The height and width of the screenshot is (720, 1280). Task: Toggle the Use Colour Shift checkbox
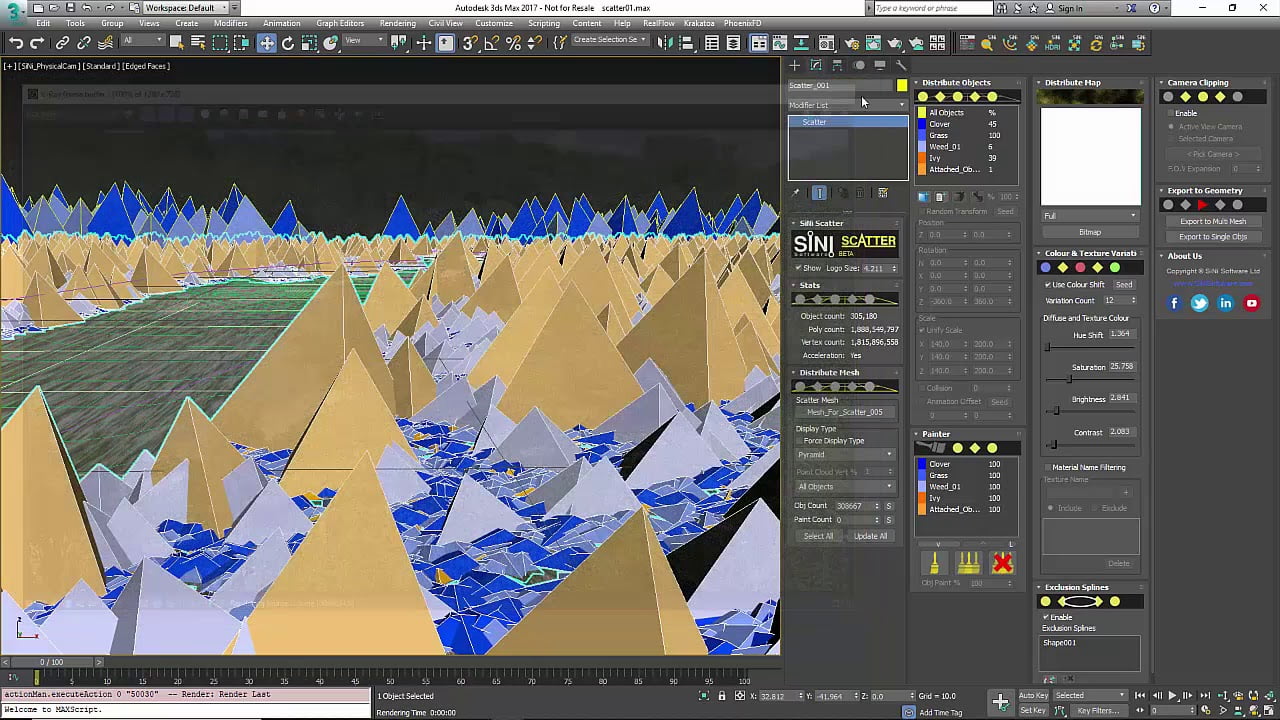1048,285
